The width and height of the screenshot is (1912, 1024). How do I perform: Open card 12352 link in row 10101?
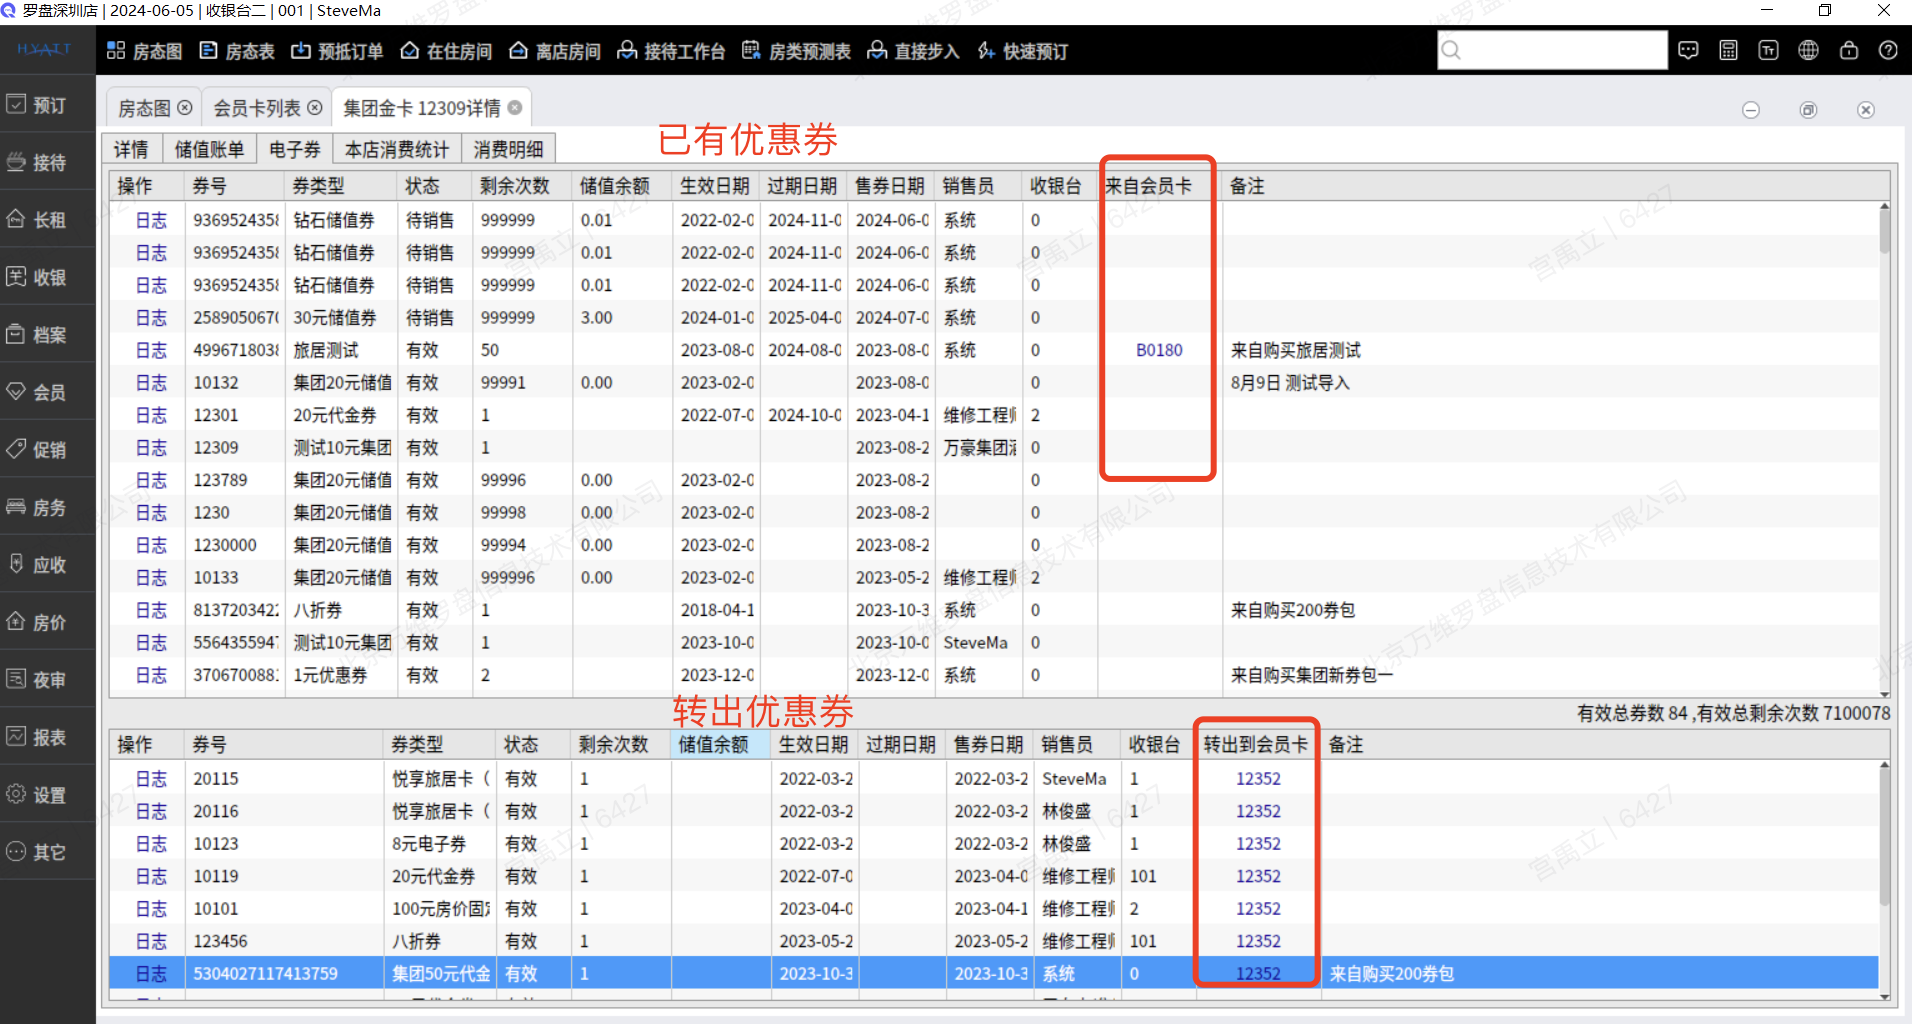(x=1258, y=909)
